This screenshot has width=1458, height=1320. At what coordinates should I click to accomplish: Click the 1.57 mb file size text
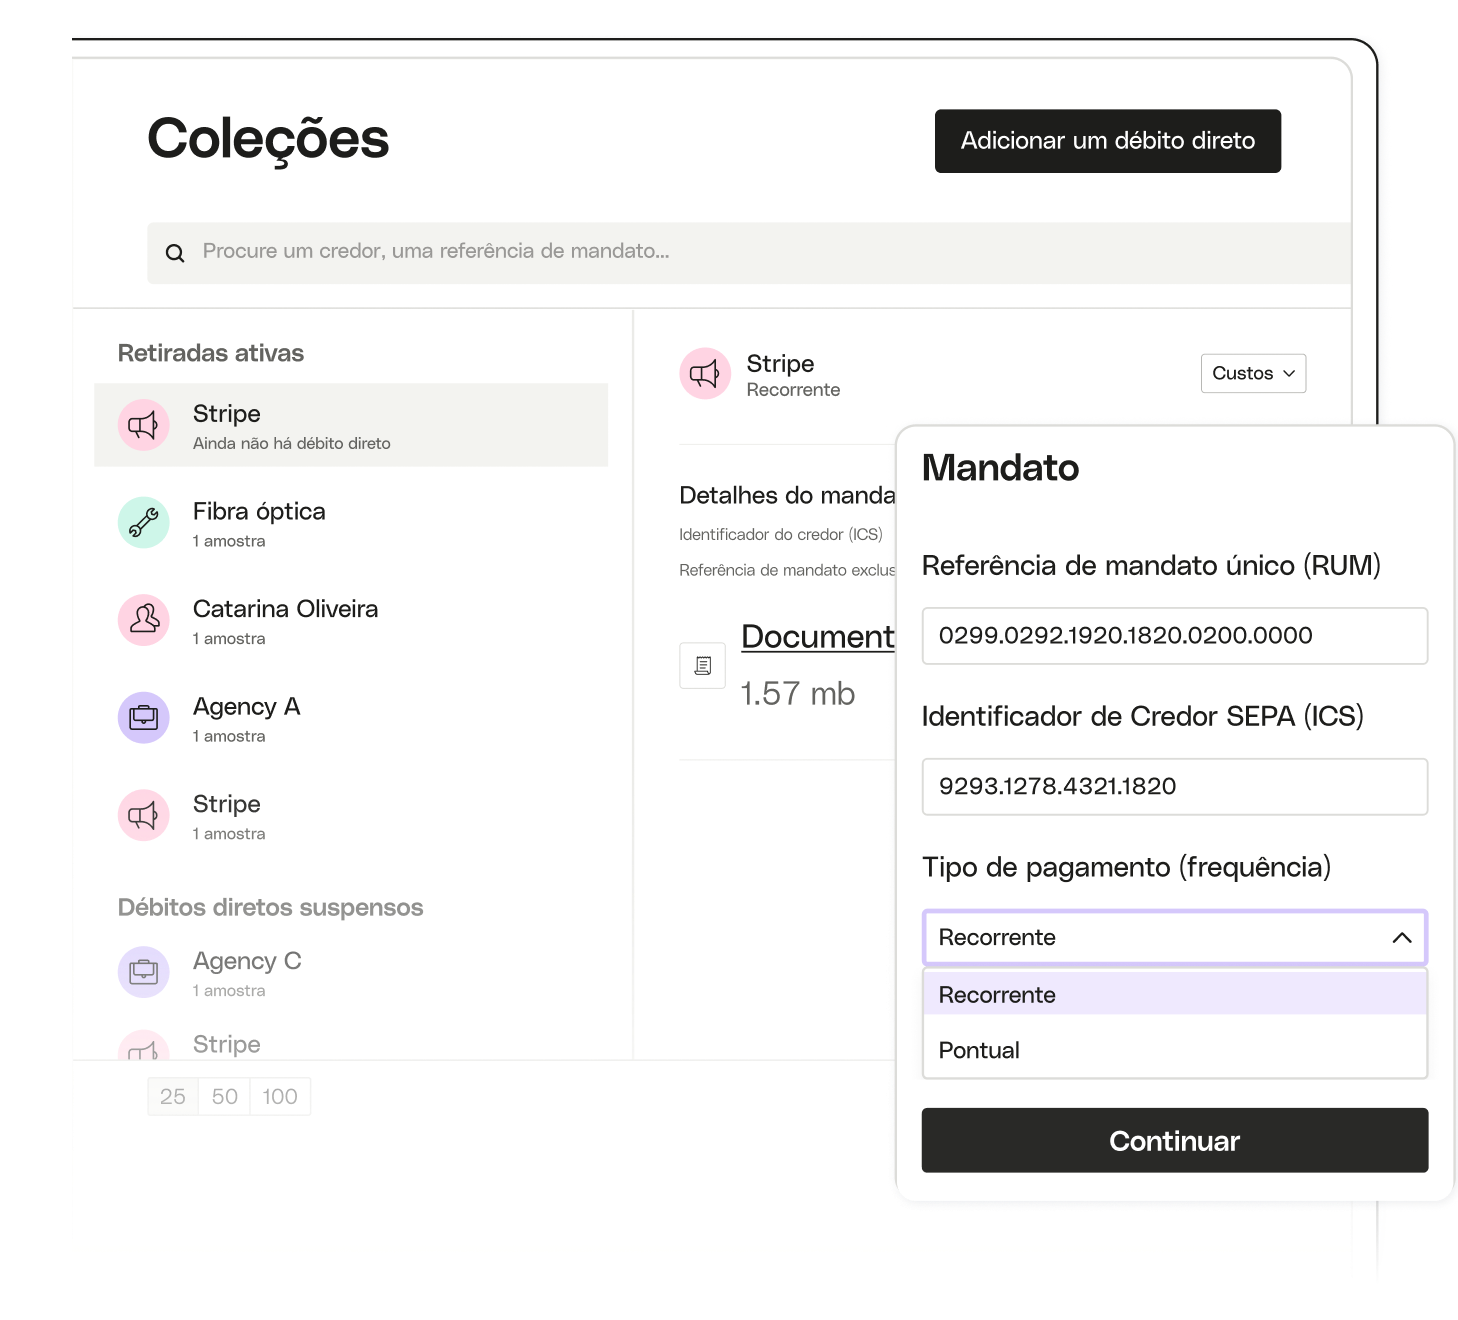(798, 694)
